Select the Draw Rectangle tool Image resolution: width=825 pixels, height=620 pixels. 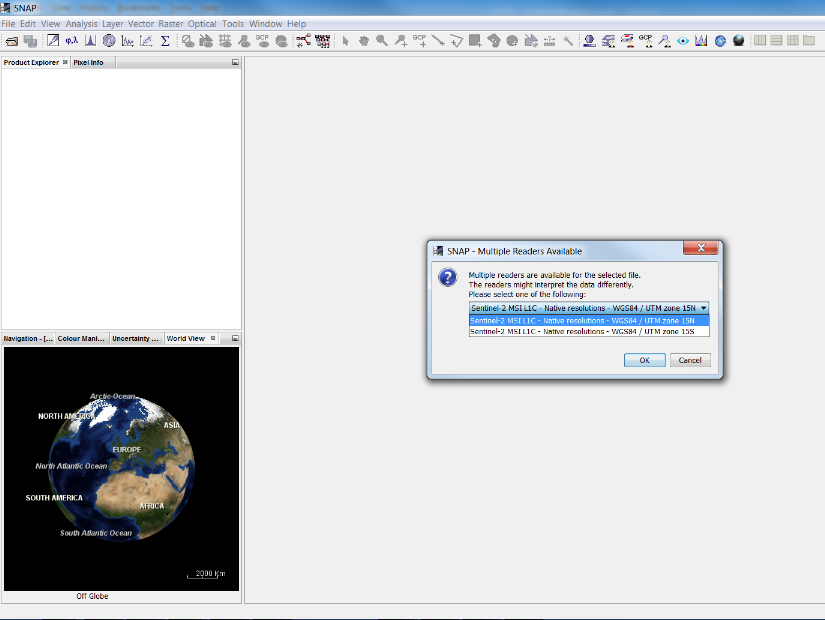pyautogui.click(x=475, y=41)
